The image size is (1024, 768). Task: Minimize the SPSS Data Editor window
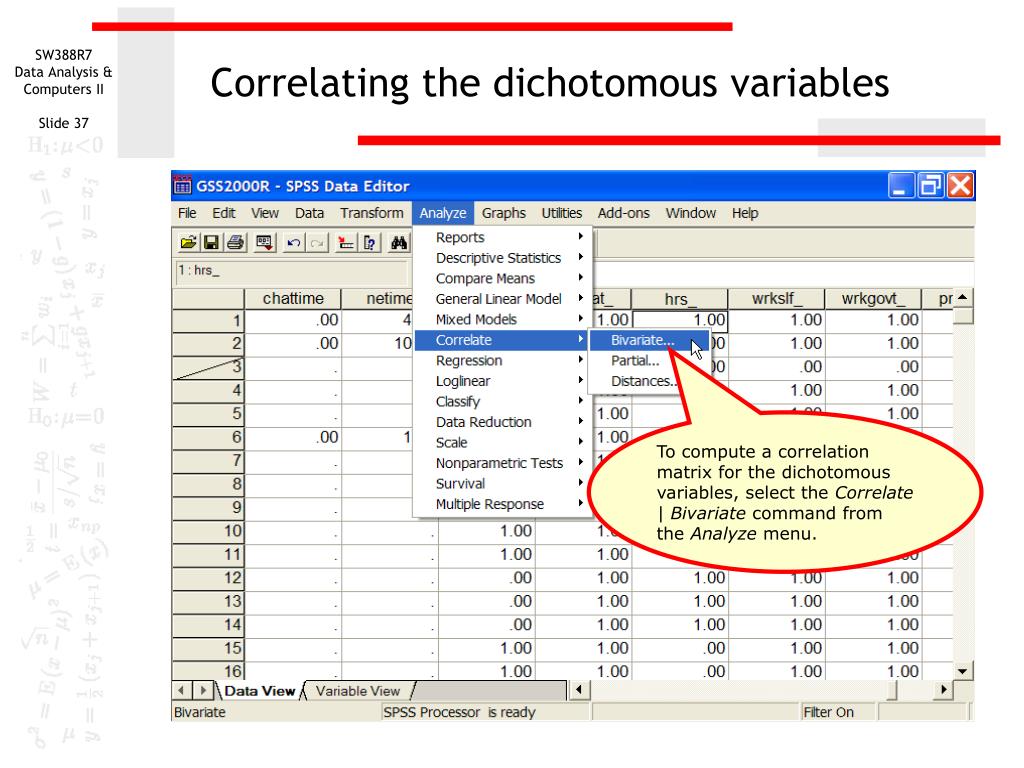point(901,185)
